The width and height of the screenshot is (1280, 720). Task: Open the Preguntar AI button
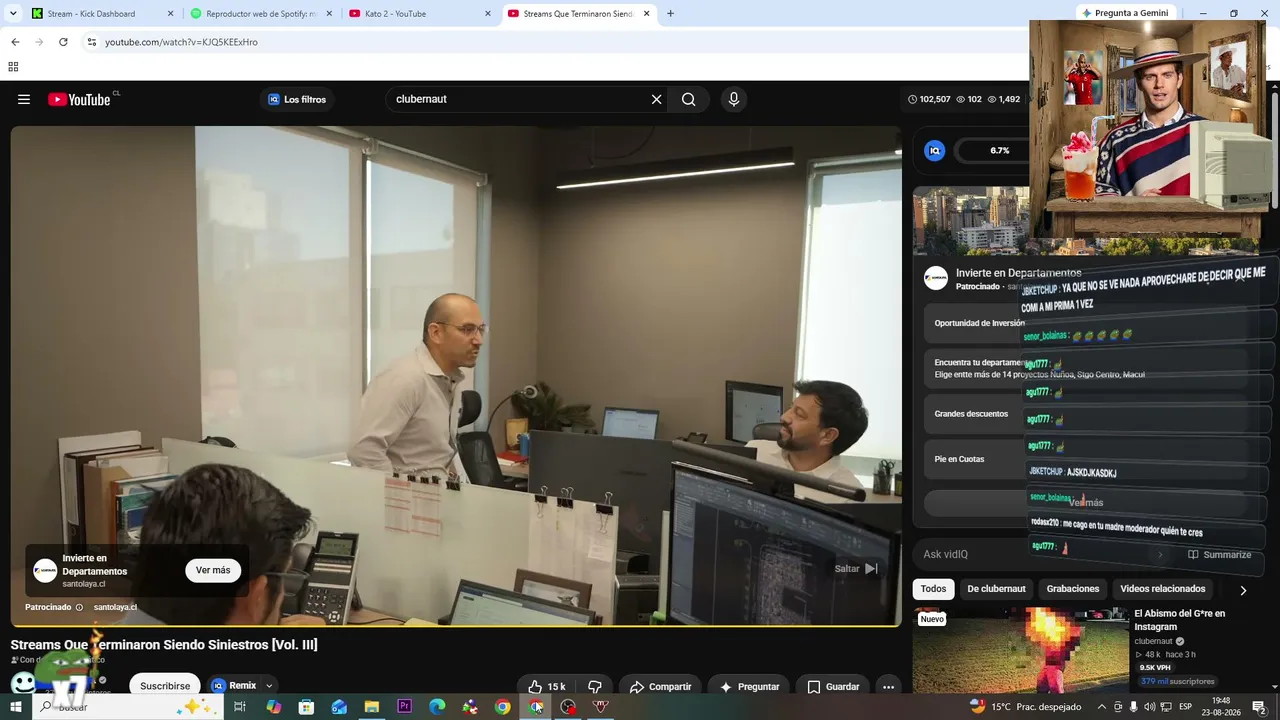[x=750, y=687]
